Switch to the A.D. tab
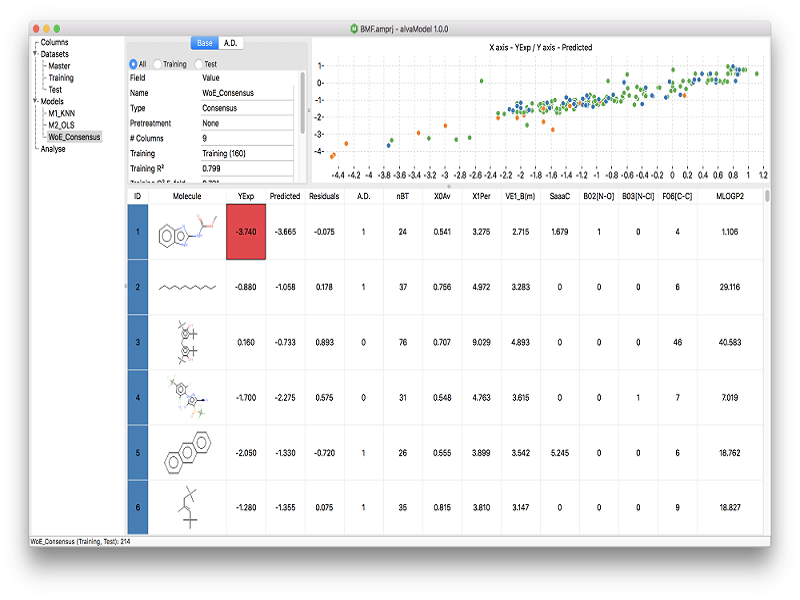Image resolution: width=800 pixels, height=600 pixels. (x=231, y=43)
